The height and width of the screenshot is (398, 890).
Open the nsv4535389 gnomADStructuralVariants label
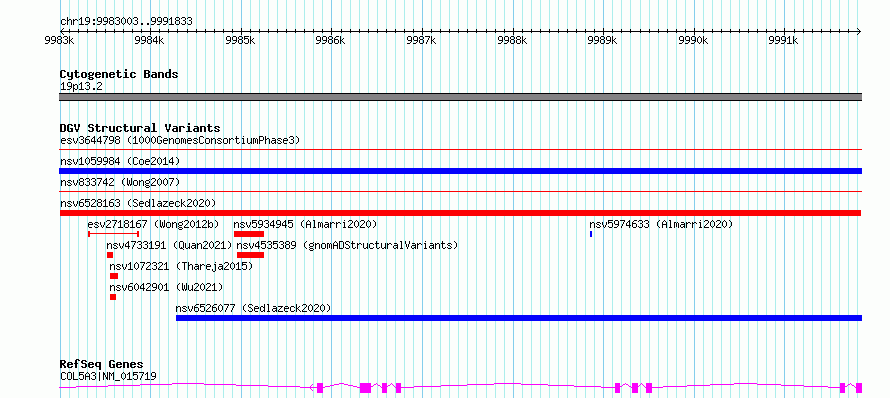[x=347, y=245]
